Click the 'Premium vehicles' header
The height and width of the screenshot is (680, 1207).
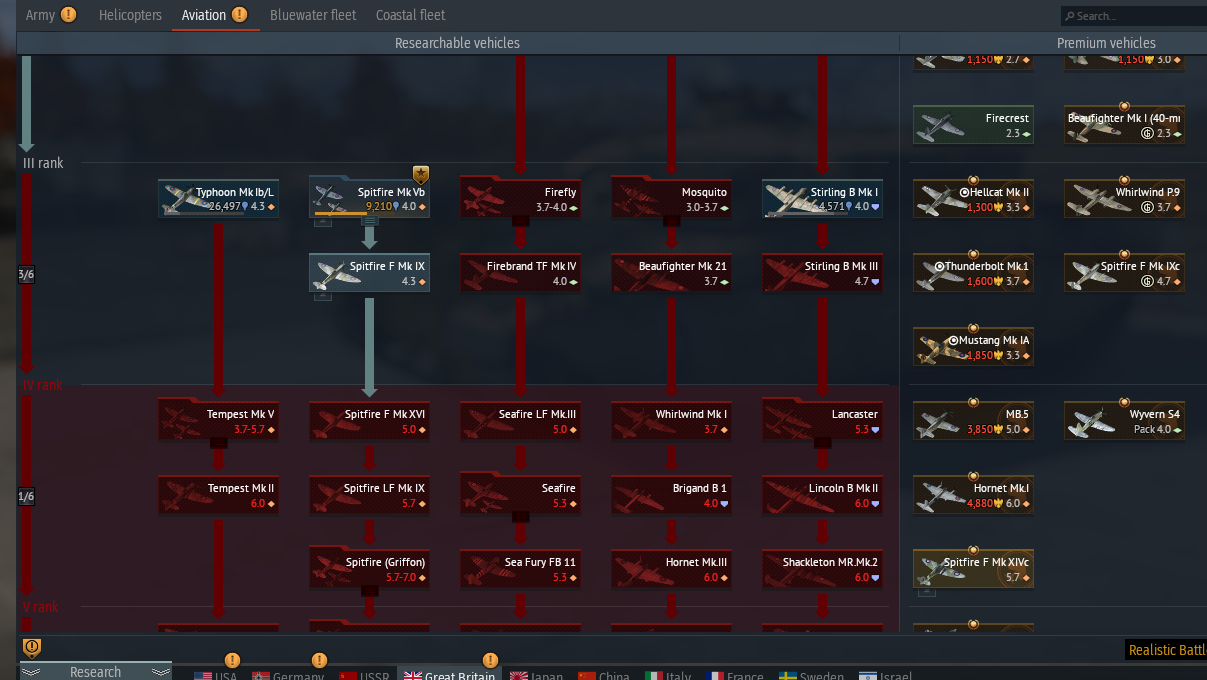point(1106,43)
